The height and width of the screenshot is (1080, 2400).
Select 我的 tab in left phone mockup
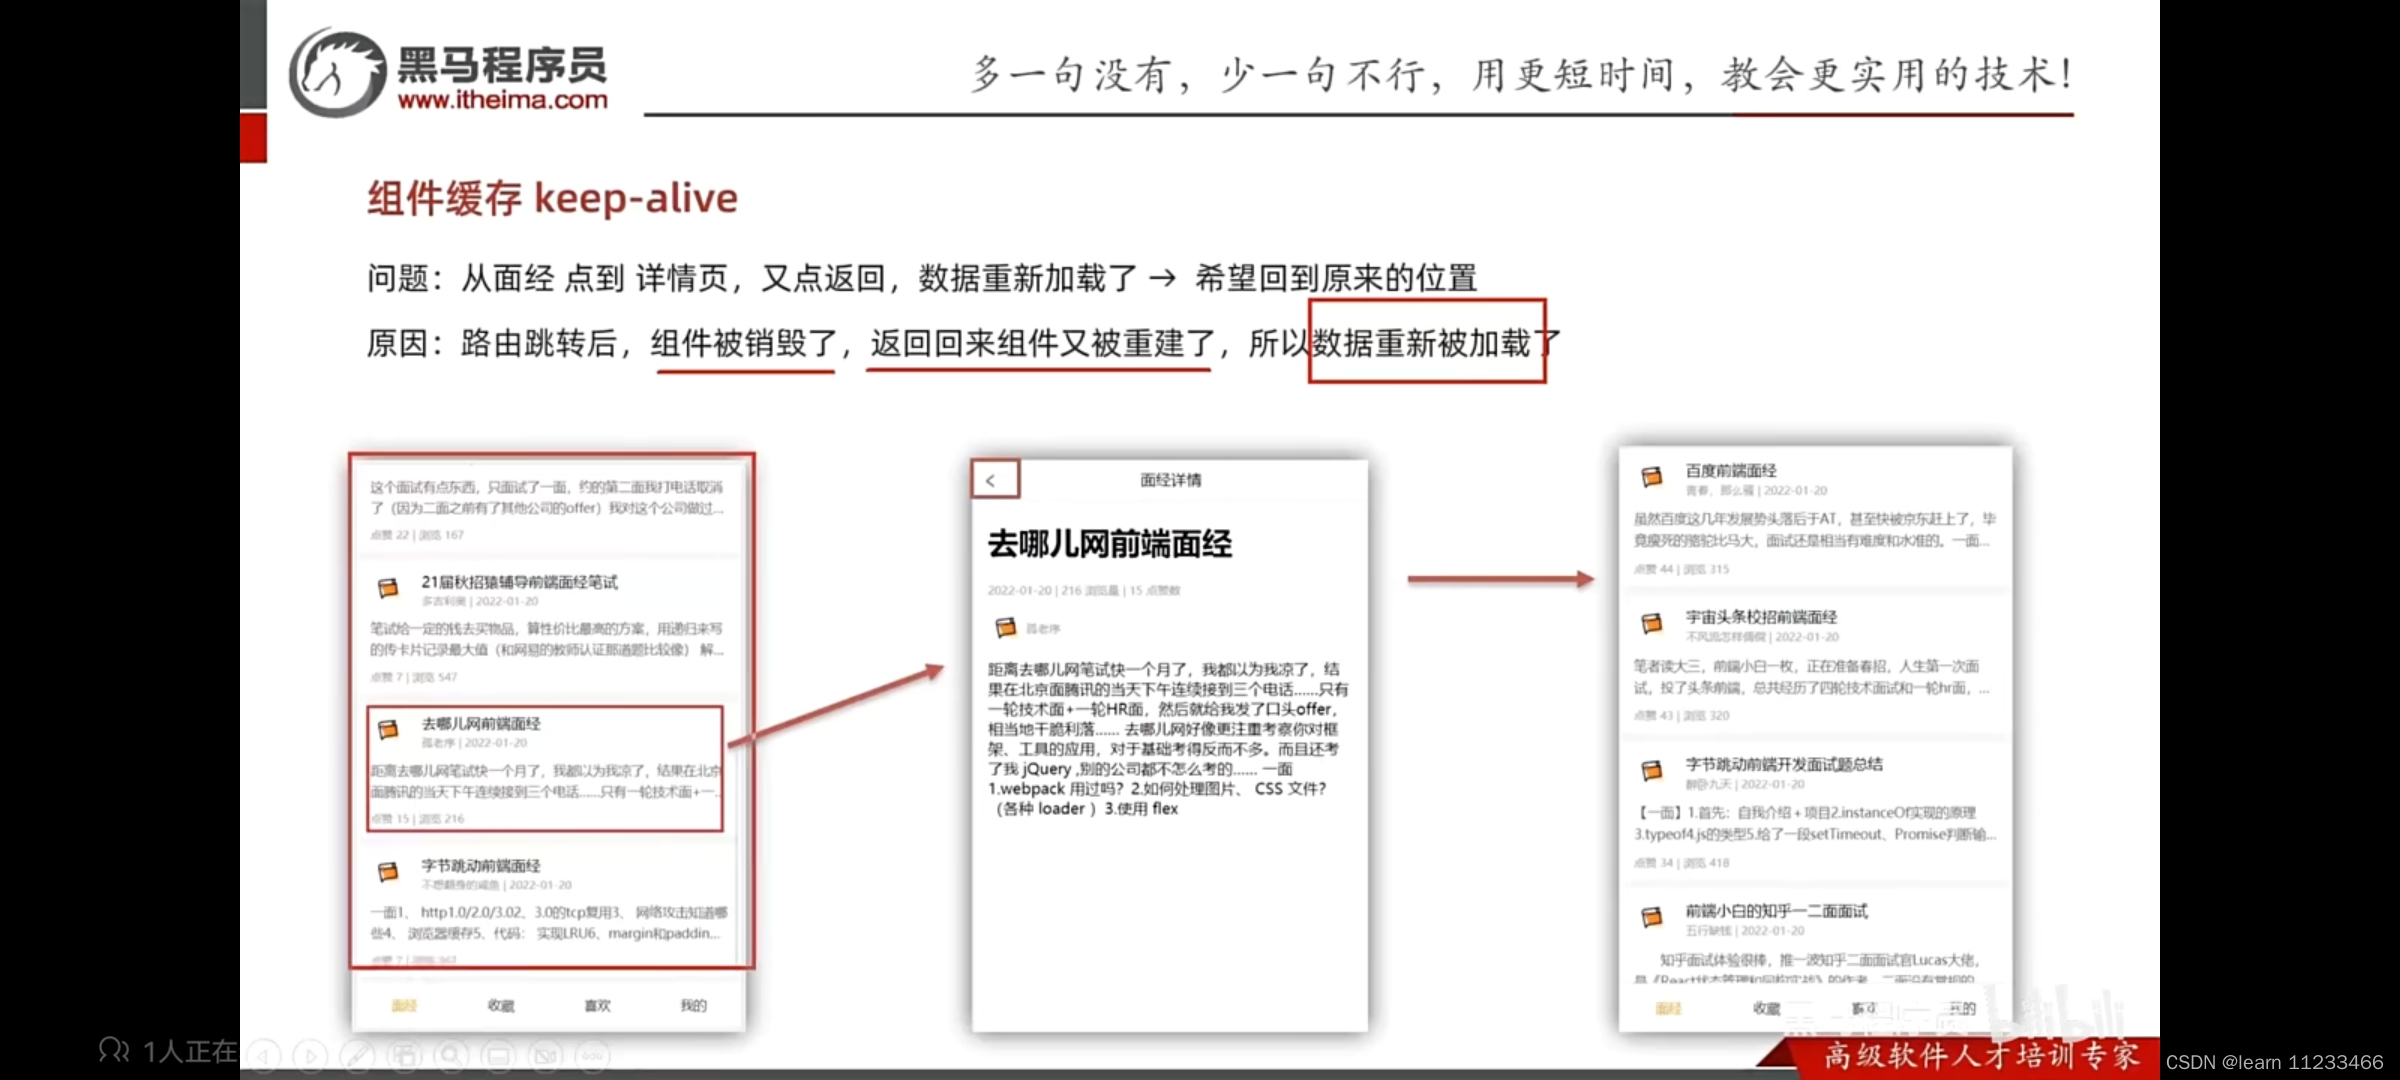[x=693, y=1005]
